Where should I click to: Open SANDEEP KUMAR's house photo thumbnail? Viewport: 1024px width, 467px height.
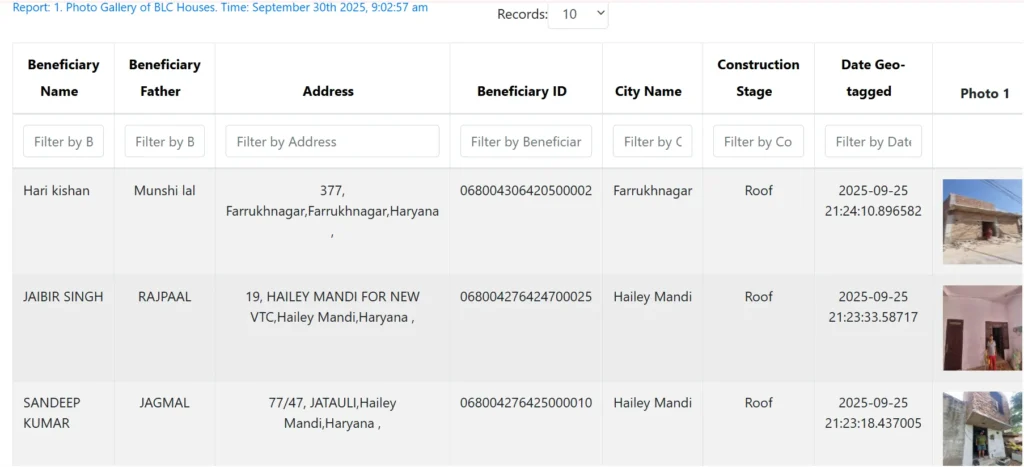[x=982, y=427]
